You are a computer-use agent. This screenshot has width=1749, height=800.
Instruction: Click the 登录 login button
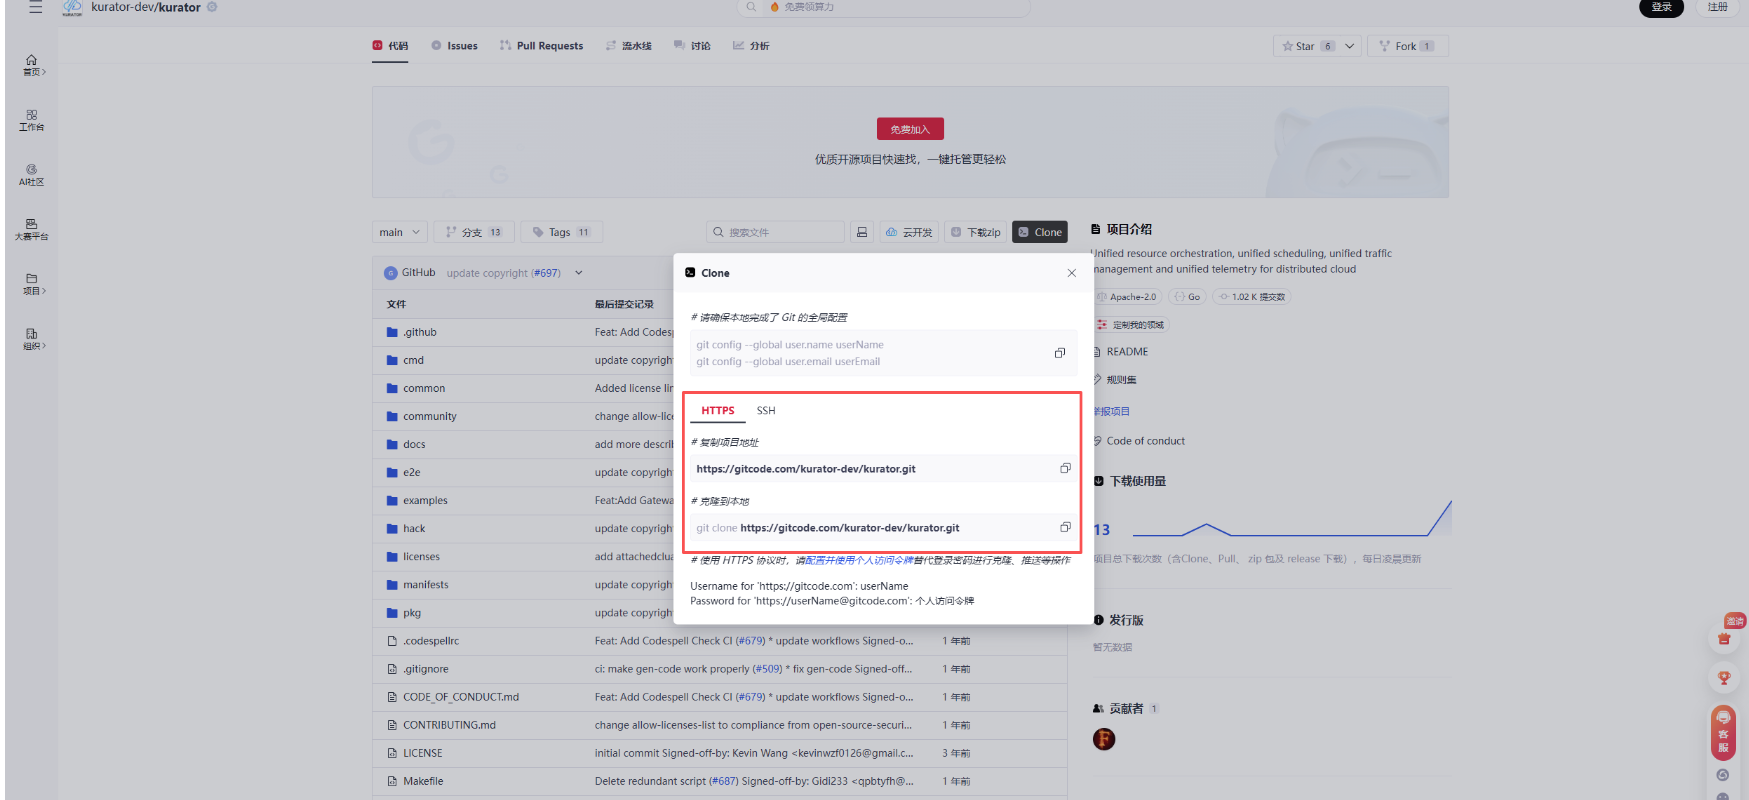(x=1661, y=7)
